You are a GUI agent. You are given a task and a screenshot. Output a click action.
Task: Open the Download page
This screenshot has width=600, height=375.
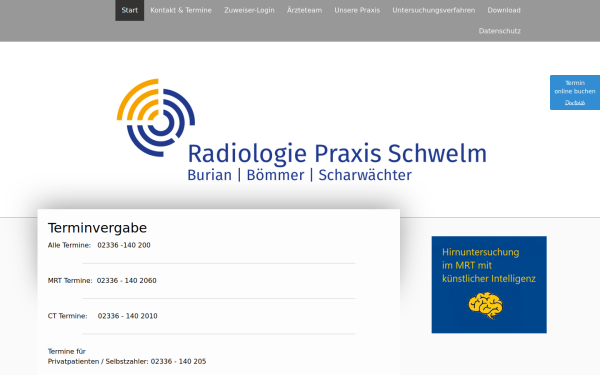(x=504, y=10)
